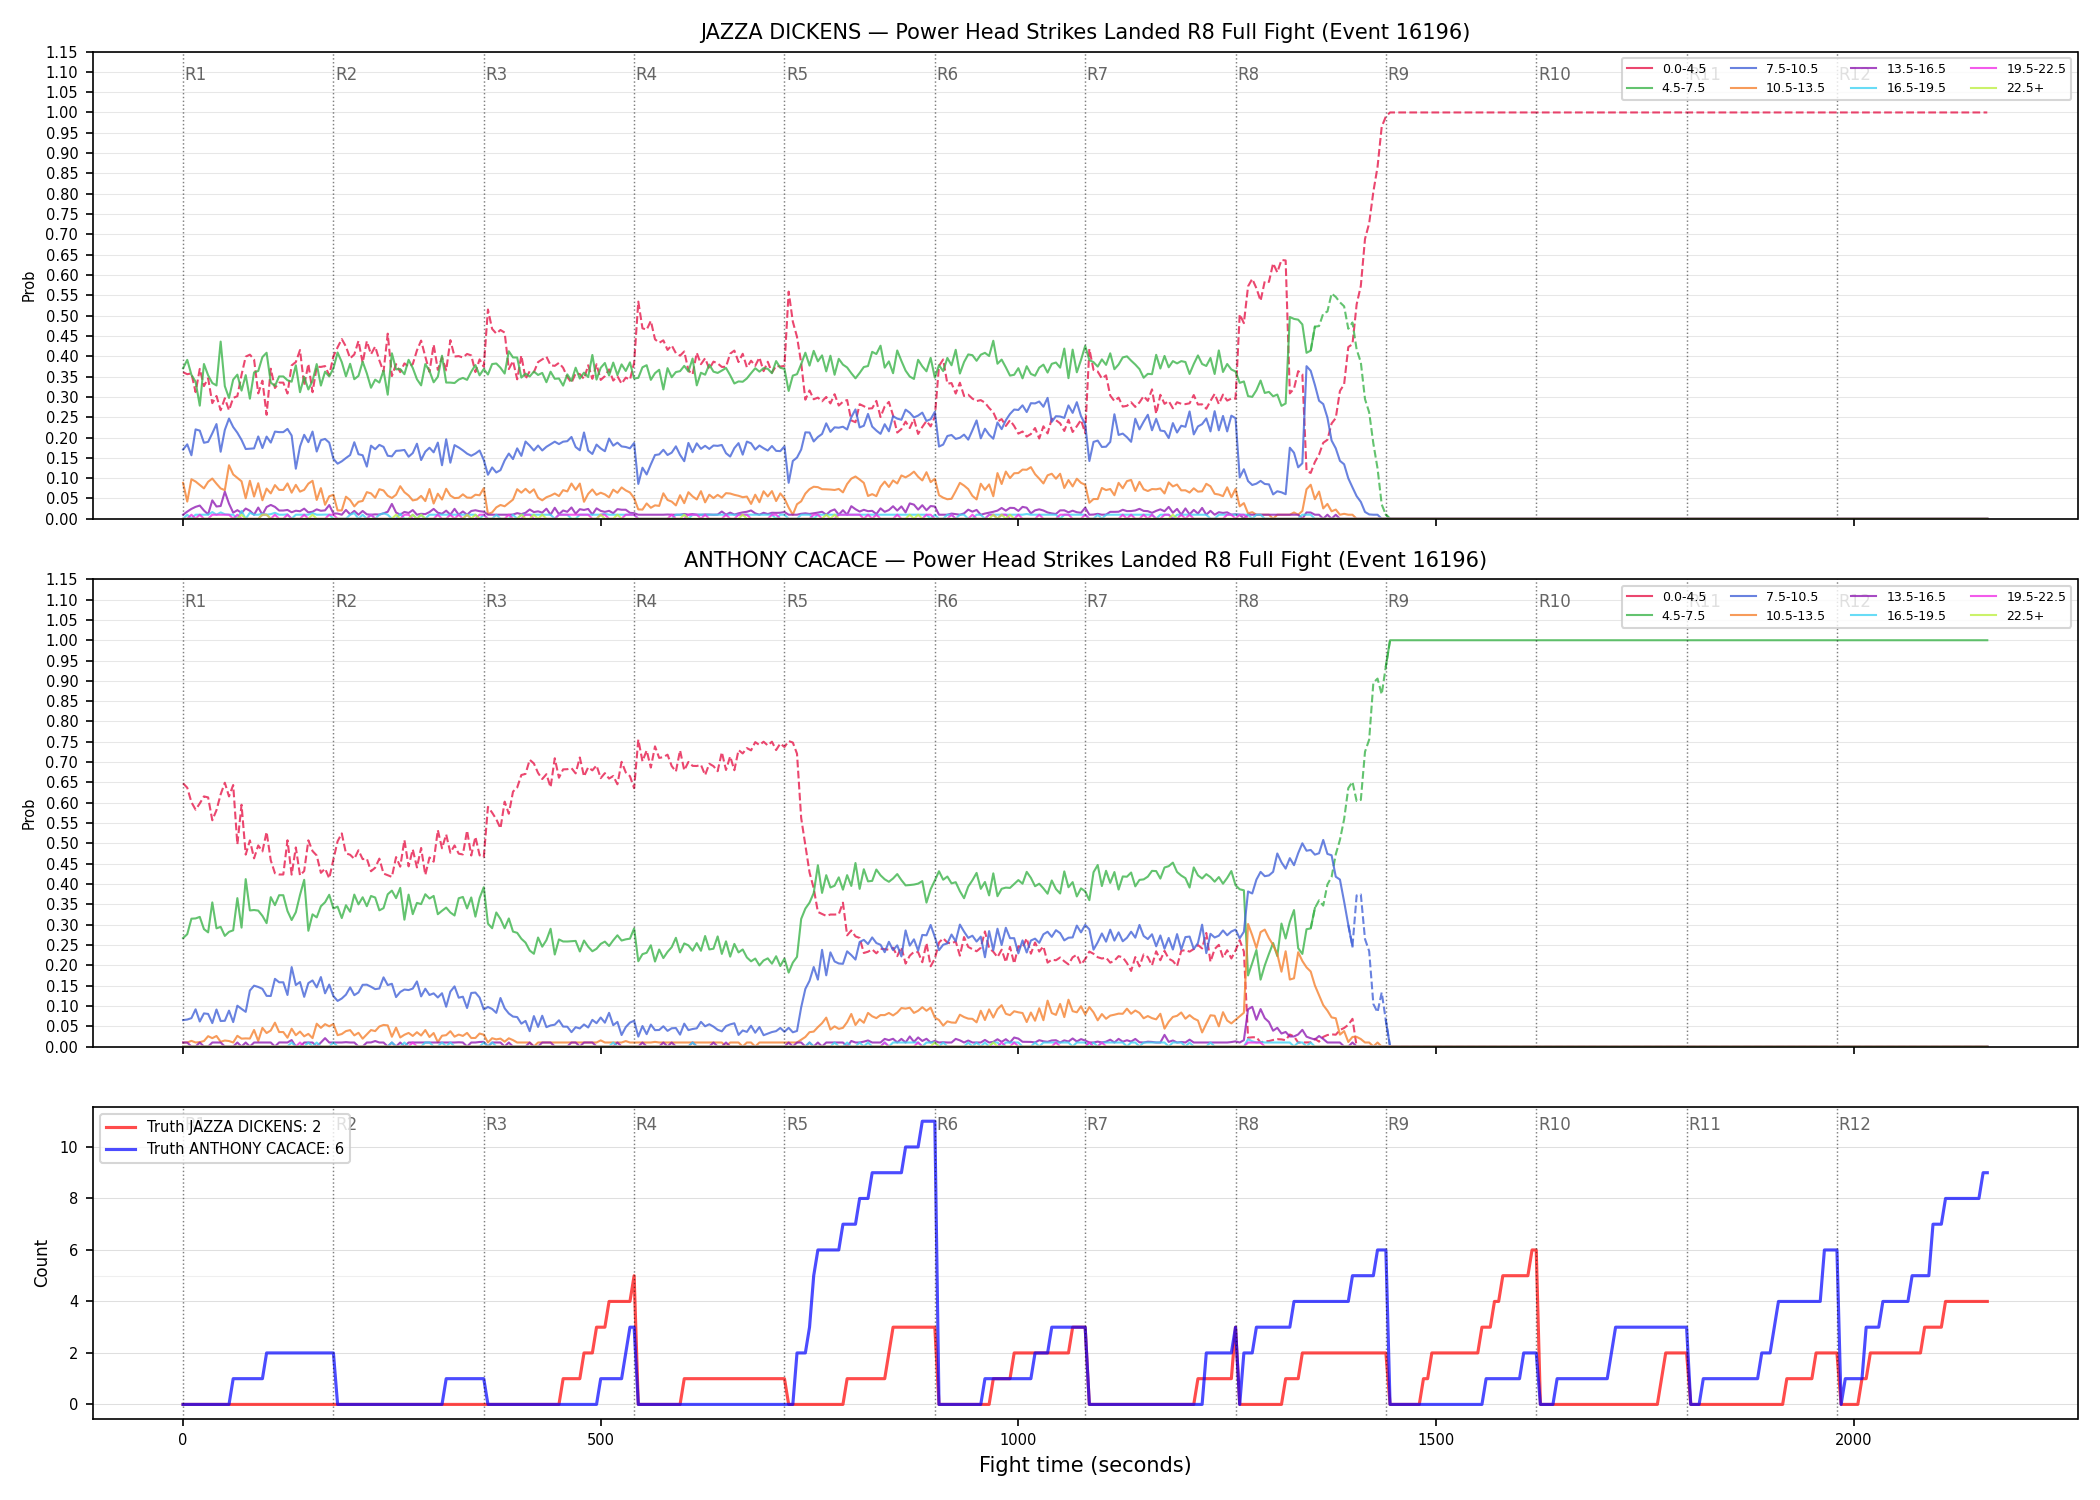
Task: Click the '1000' x-axis tick label
Action: [x=1018, y=1439]
